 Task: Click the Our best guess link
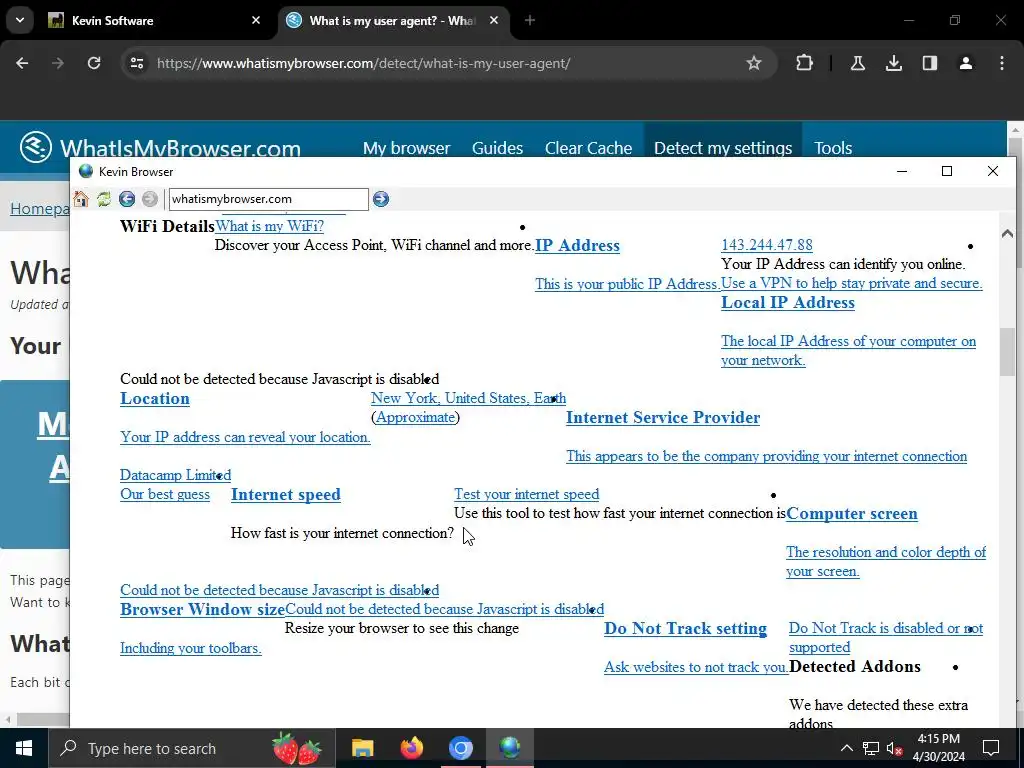[x=165, y=494]
